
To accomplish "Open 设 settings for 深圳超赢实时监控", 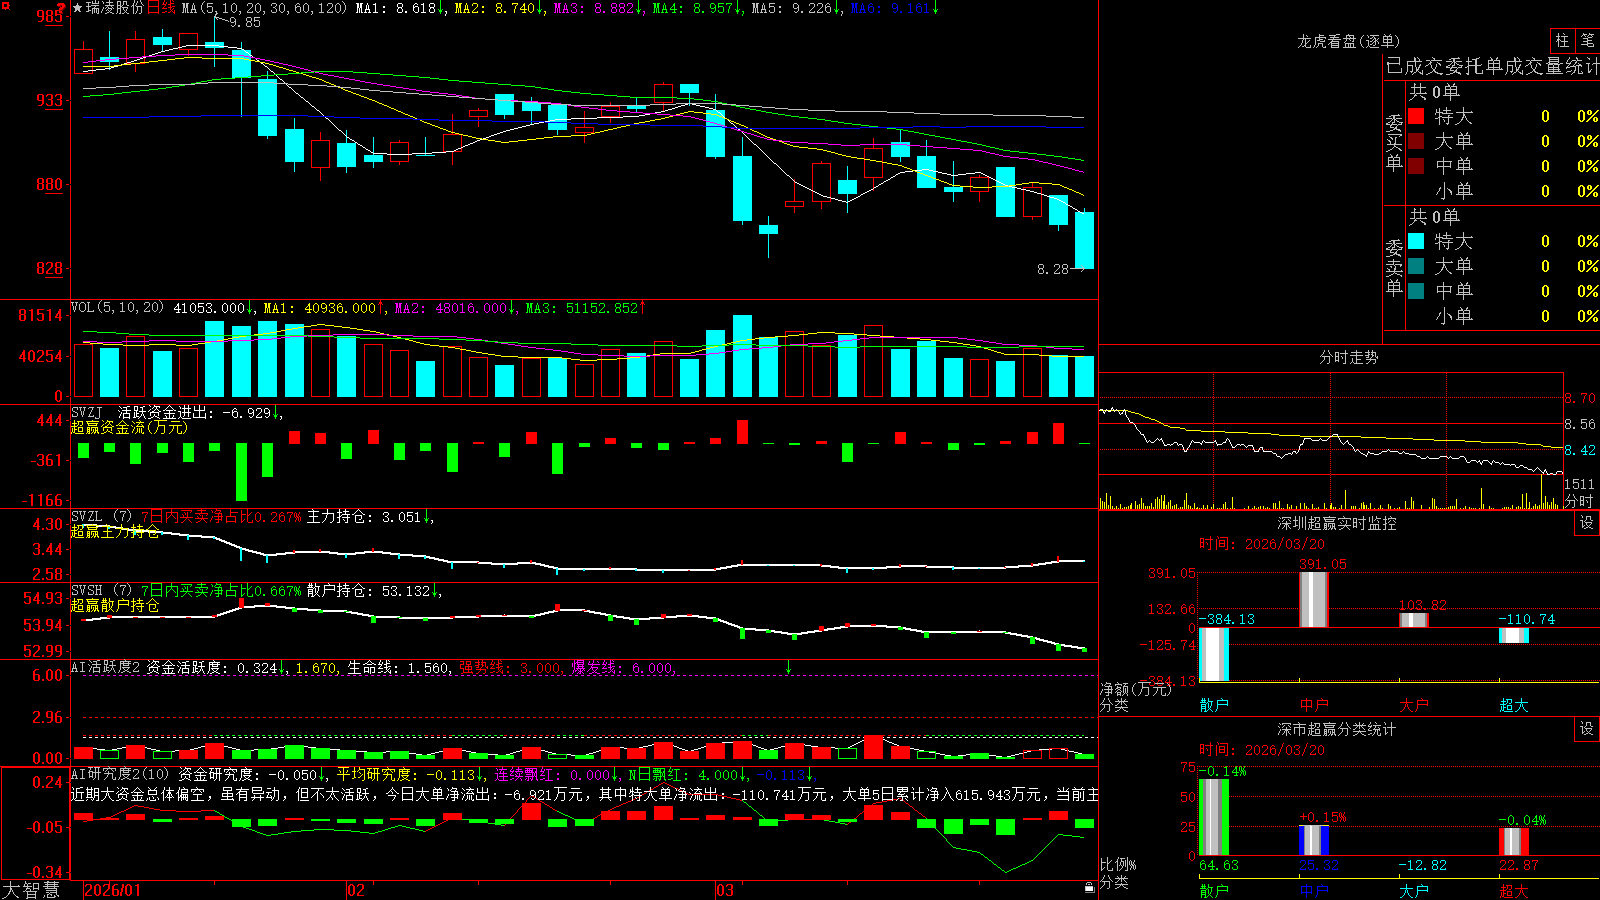I will coord(1587,523).
